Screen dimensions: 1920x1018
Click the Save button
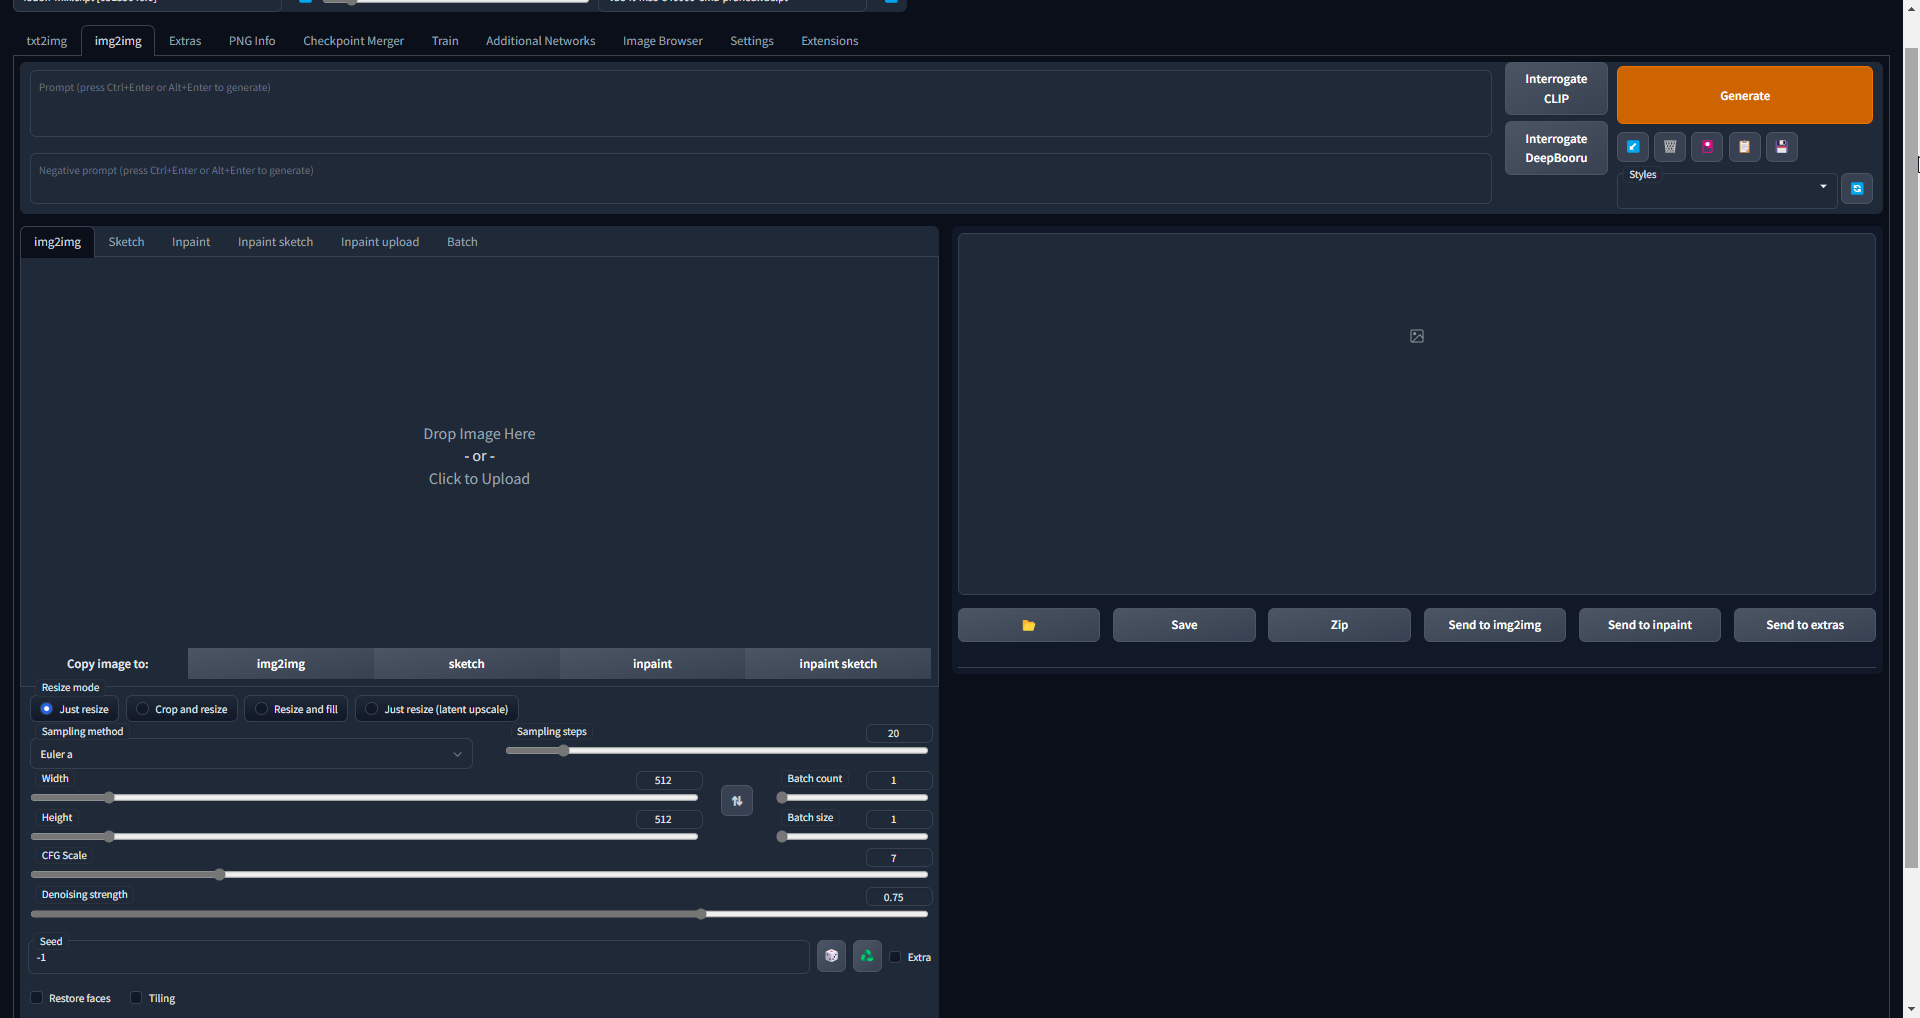pyautogui.click(x=1184, y=625)
